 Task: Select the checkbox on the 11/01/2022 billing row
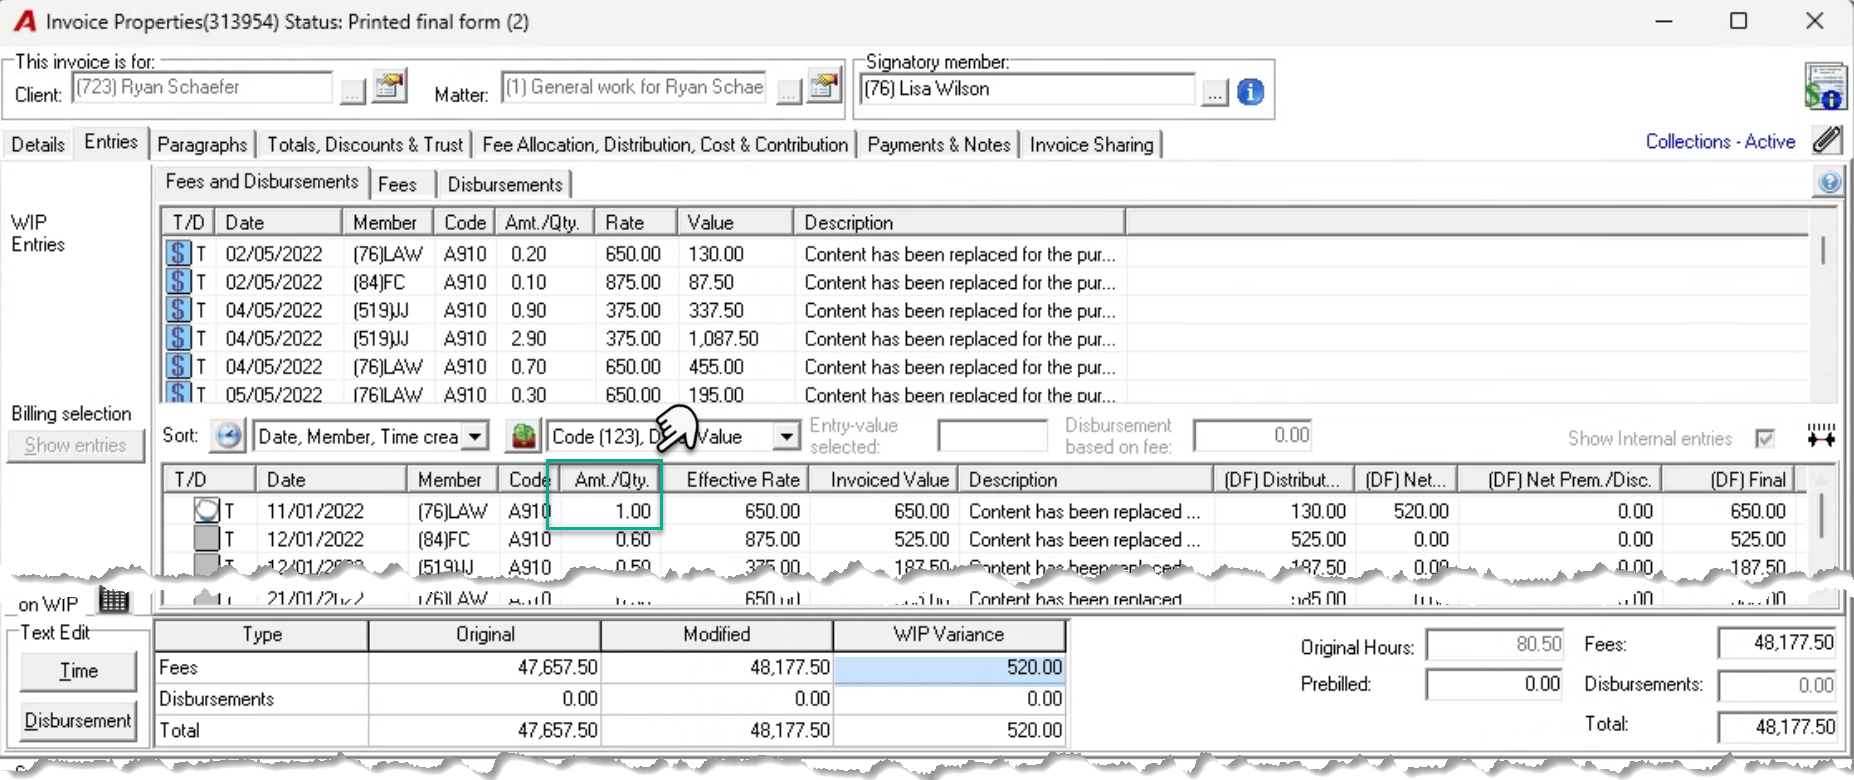pos(206,511)
